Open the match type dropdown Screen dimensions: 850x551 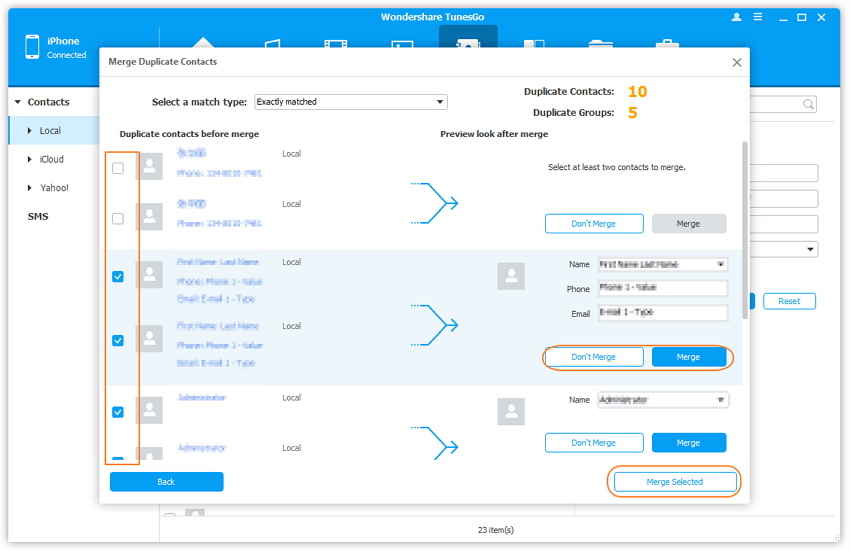350,102
